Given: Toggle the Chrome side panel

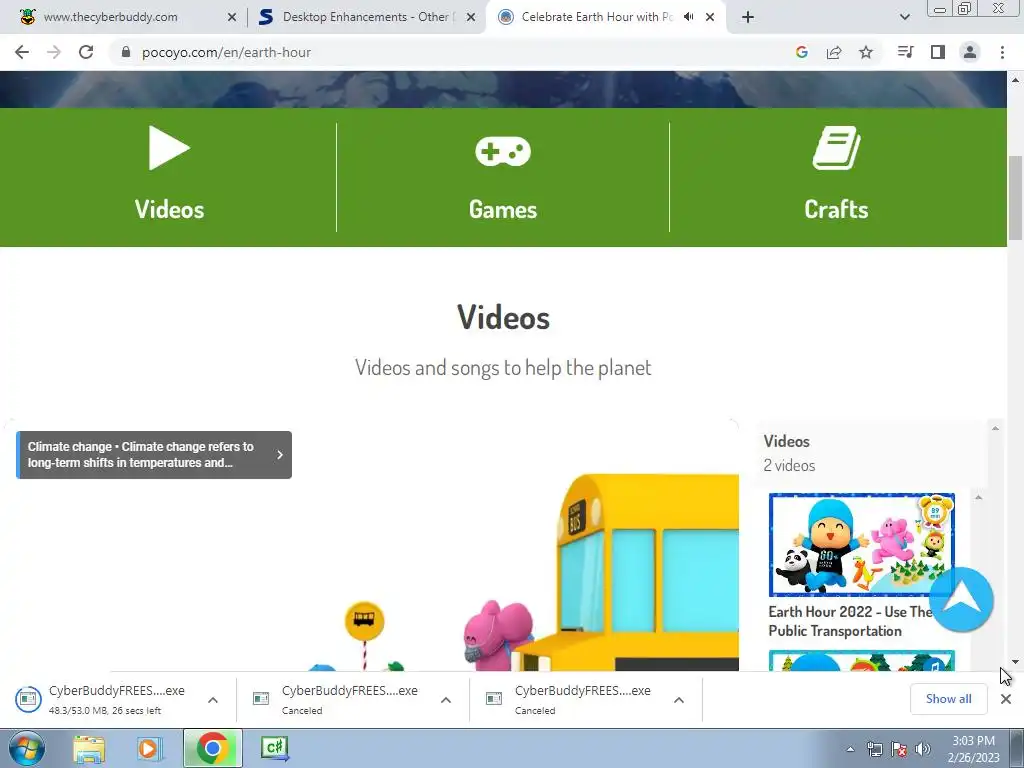Looking at the screenshot, I should click(938, 52).
